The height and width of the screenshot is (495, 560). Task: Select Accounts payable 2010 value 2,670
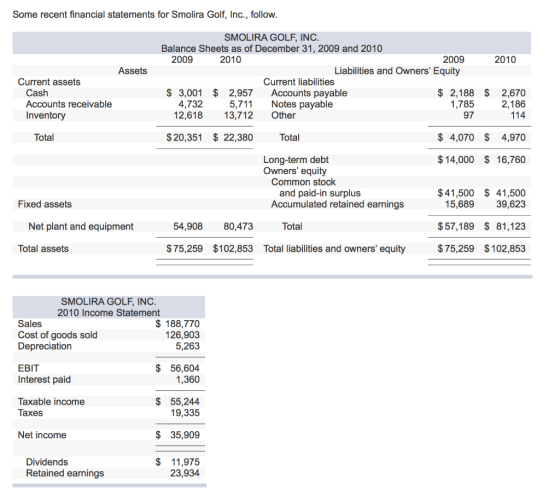click(514, 93)
